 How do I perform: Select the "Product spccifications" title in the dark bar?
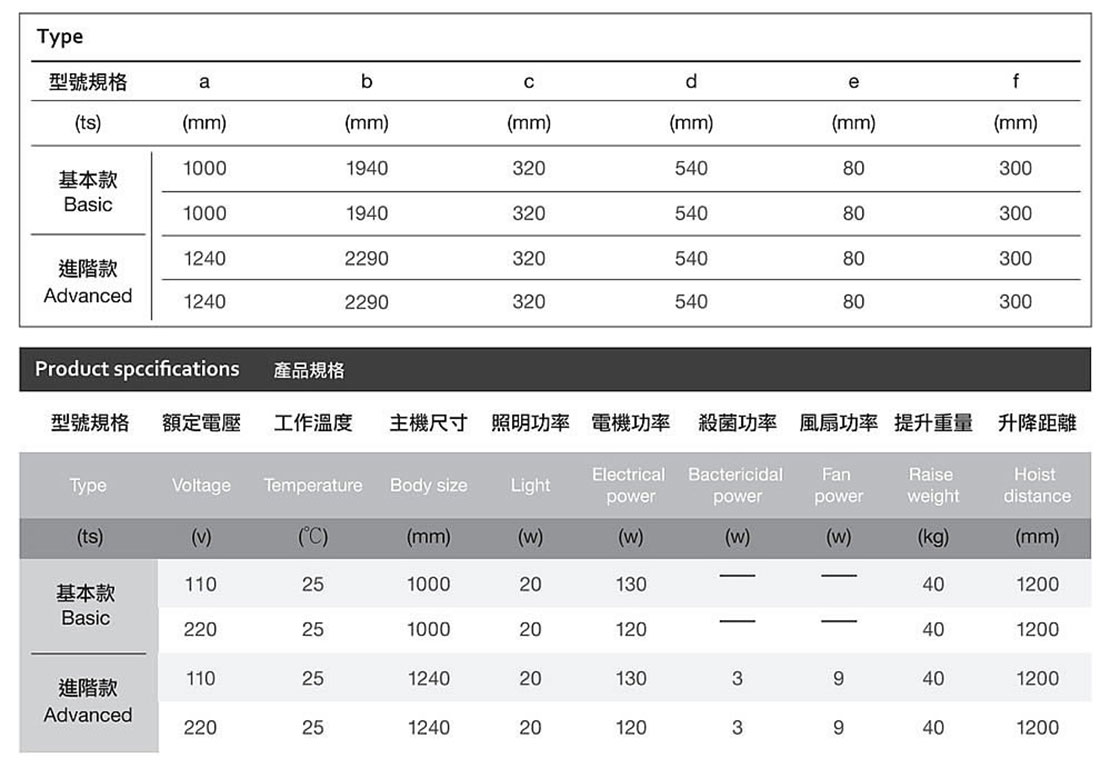click(x=137, y=369)
